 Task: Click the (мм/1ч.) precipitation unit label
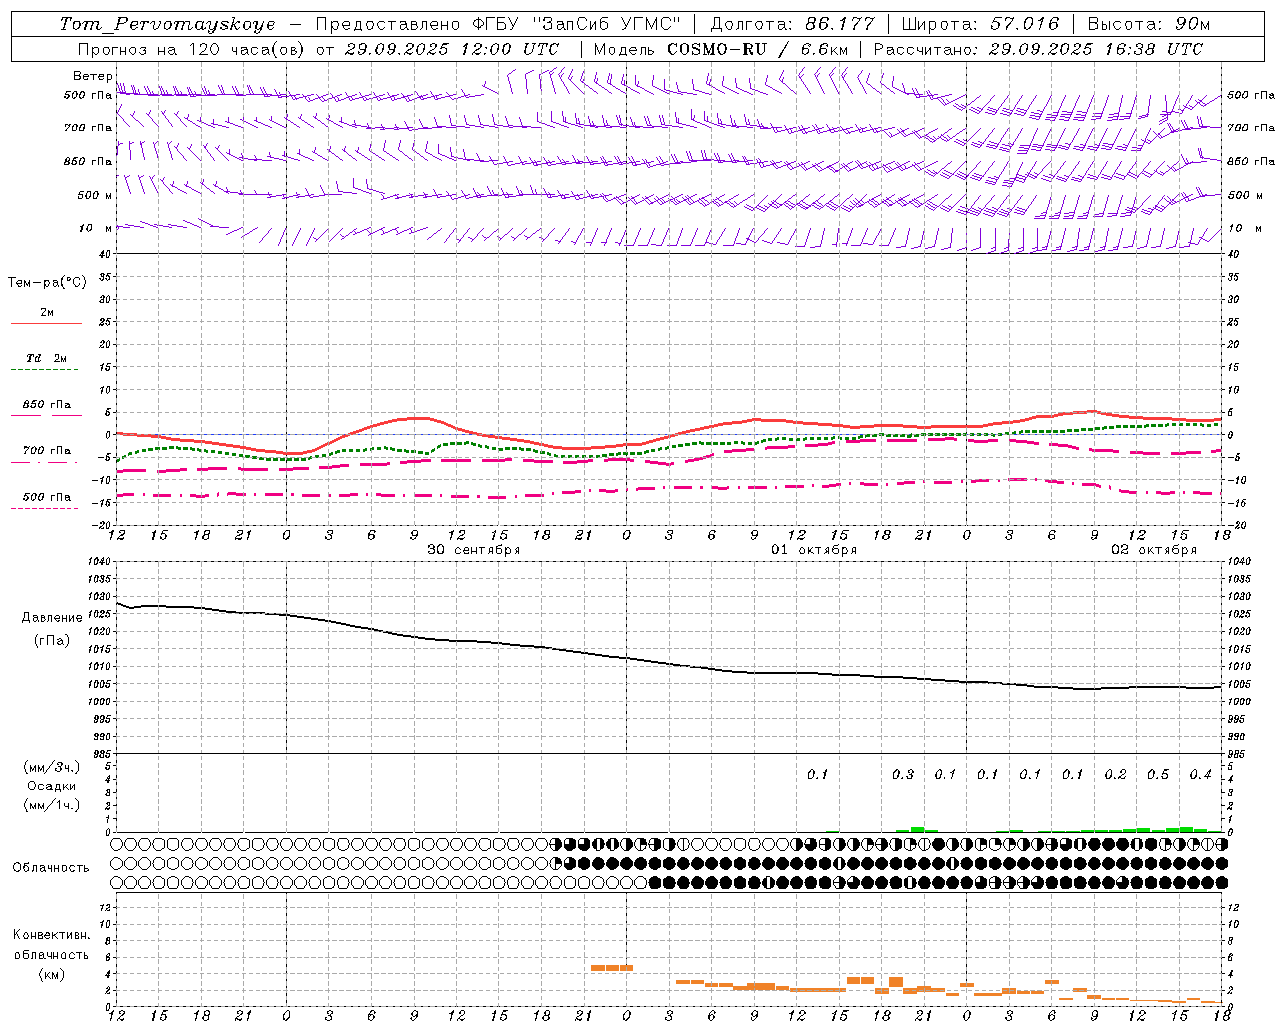[52, 805]
